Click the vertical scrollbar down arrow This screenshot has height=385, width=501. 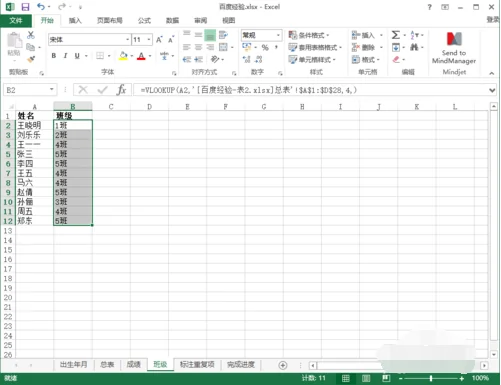(494, 355)
